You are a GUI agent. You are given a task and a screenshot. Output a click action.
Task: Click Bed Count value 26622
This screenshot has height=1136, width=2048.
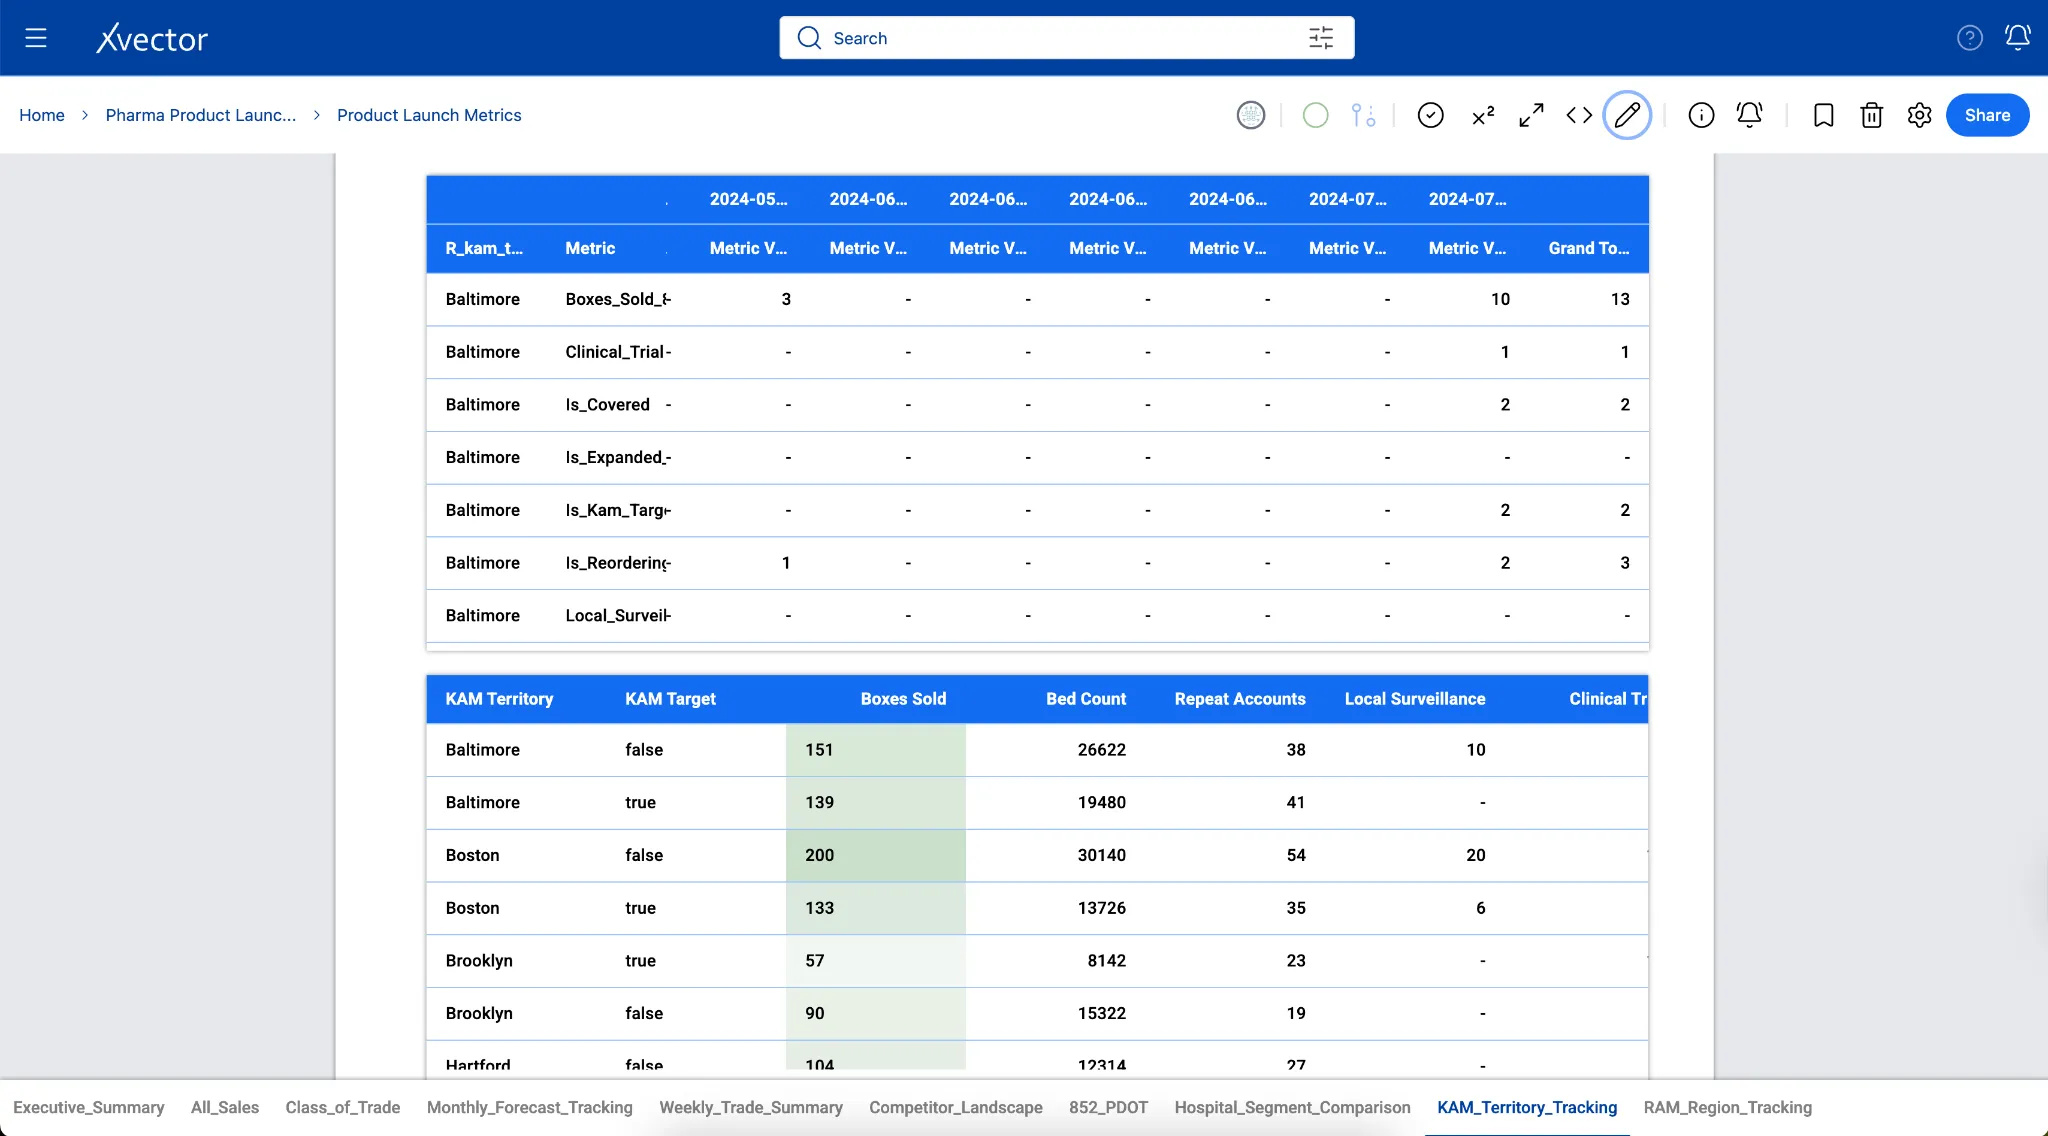1102,750
